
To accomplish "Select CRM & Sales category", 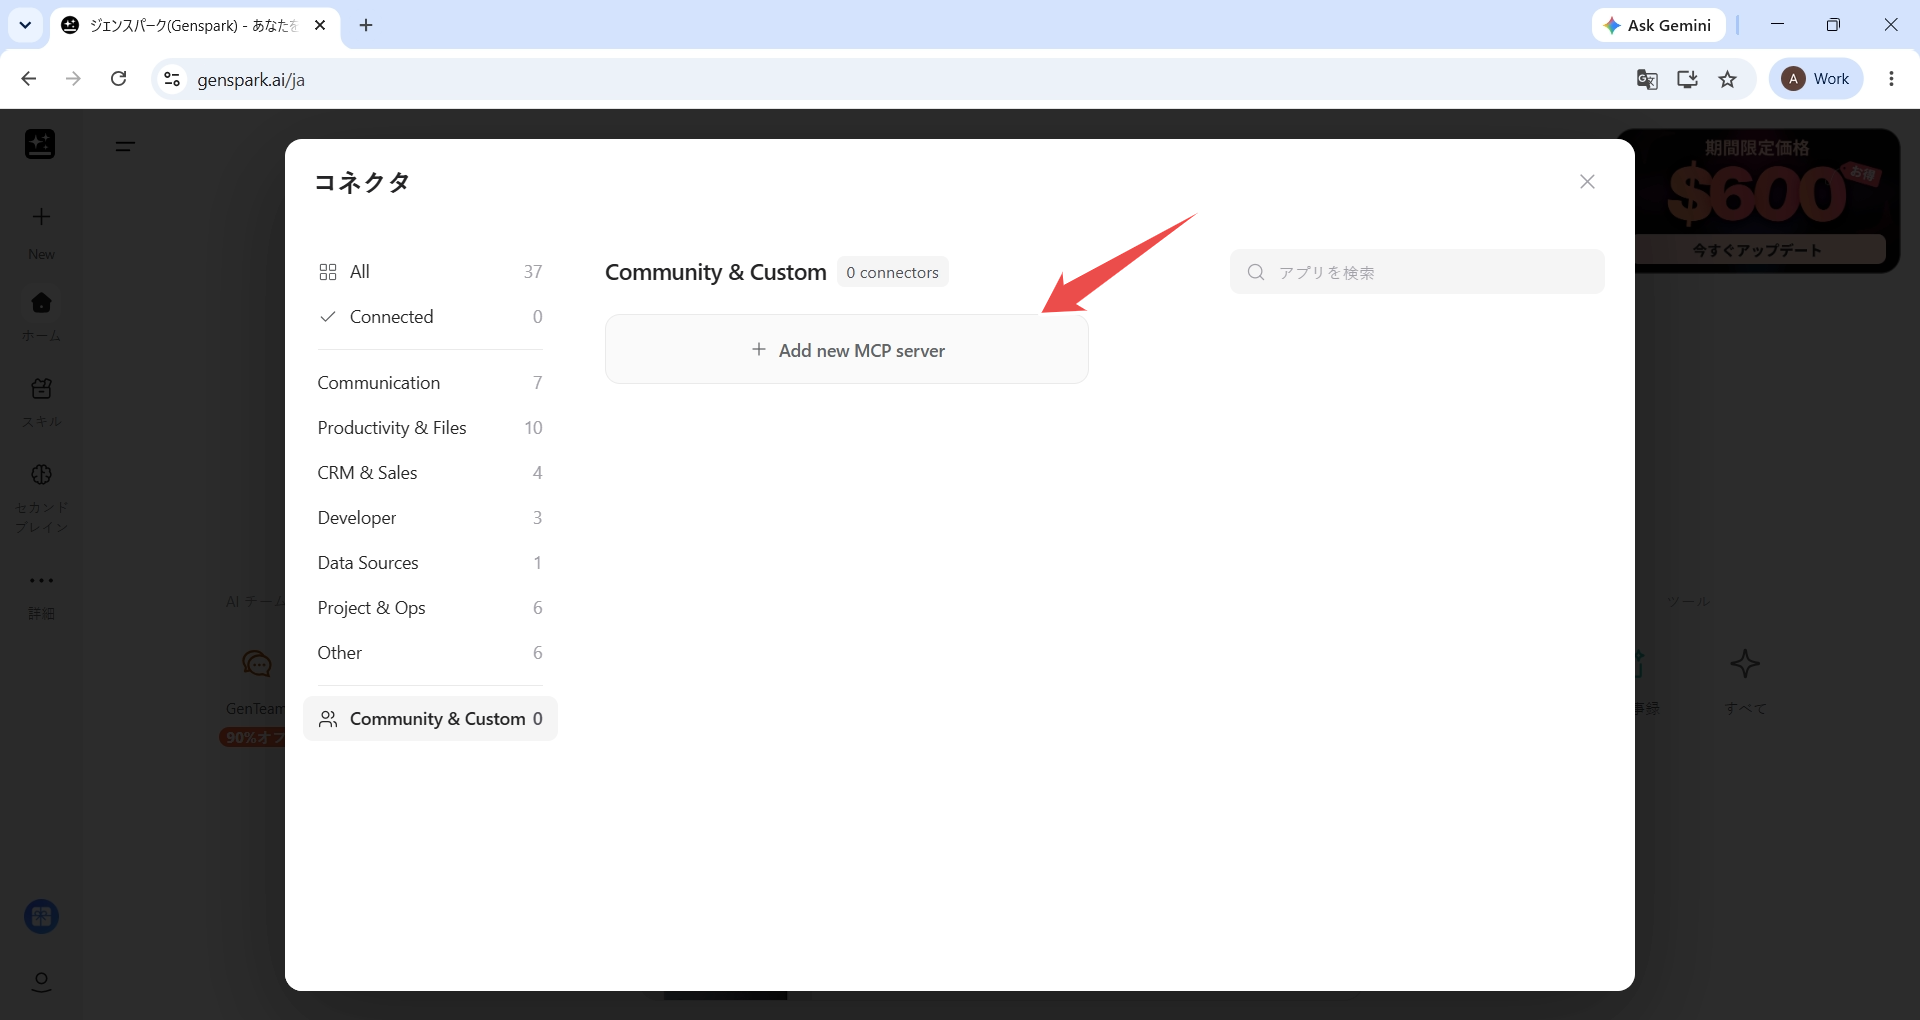I will point(430,473).
